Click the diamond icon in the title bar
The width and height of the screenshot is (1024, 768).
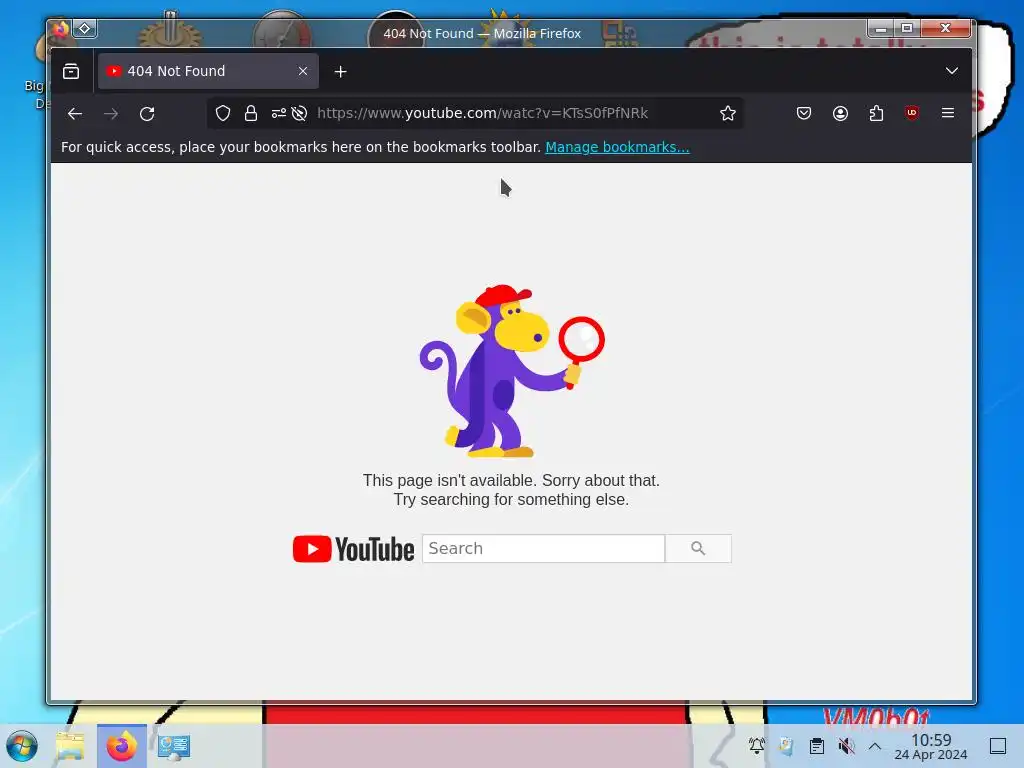pyautogui.click(x=85, y=29)
